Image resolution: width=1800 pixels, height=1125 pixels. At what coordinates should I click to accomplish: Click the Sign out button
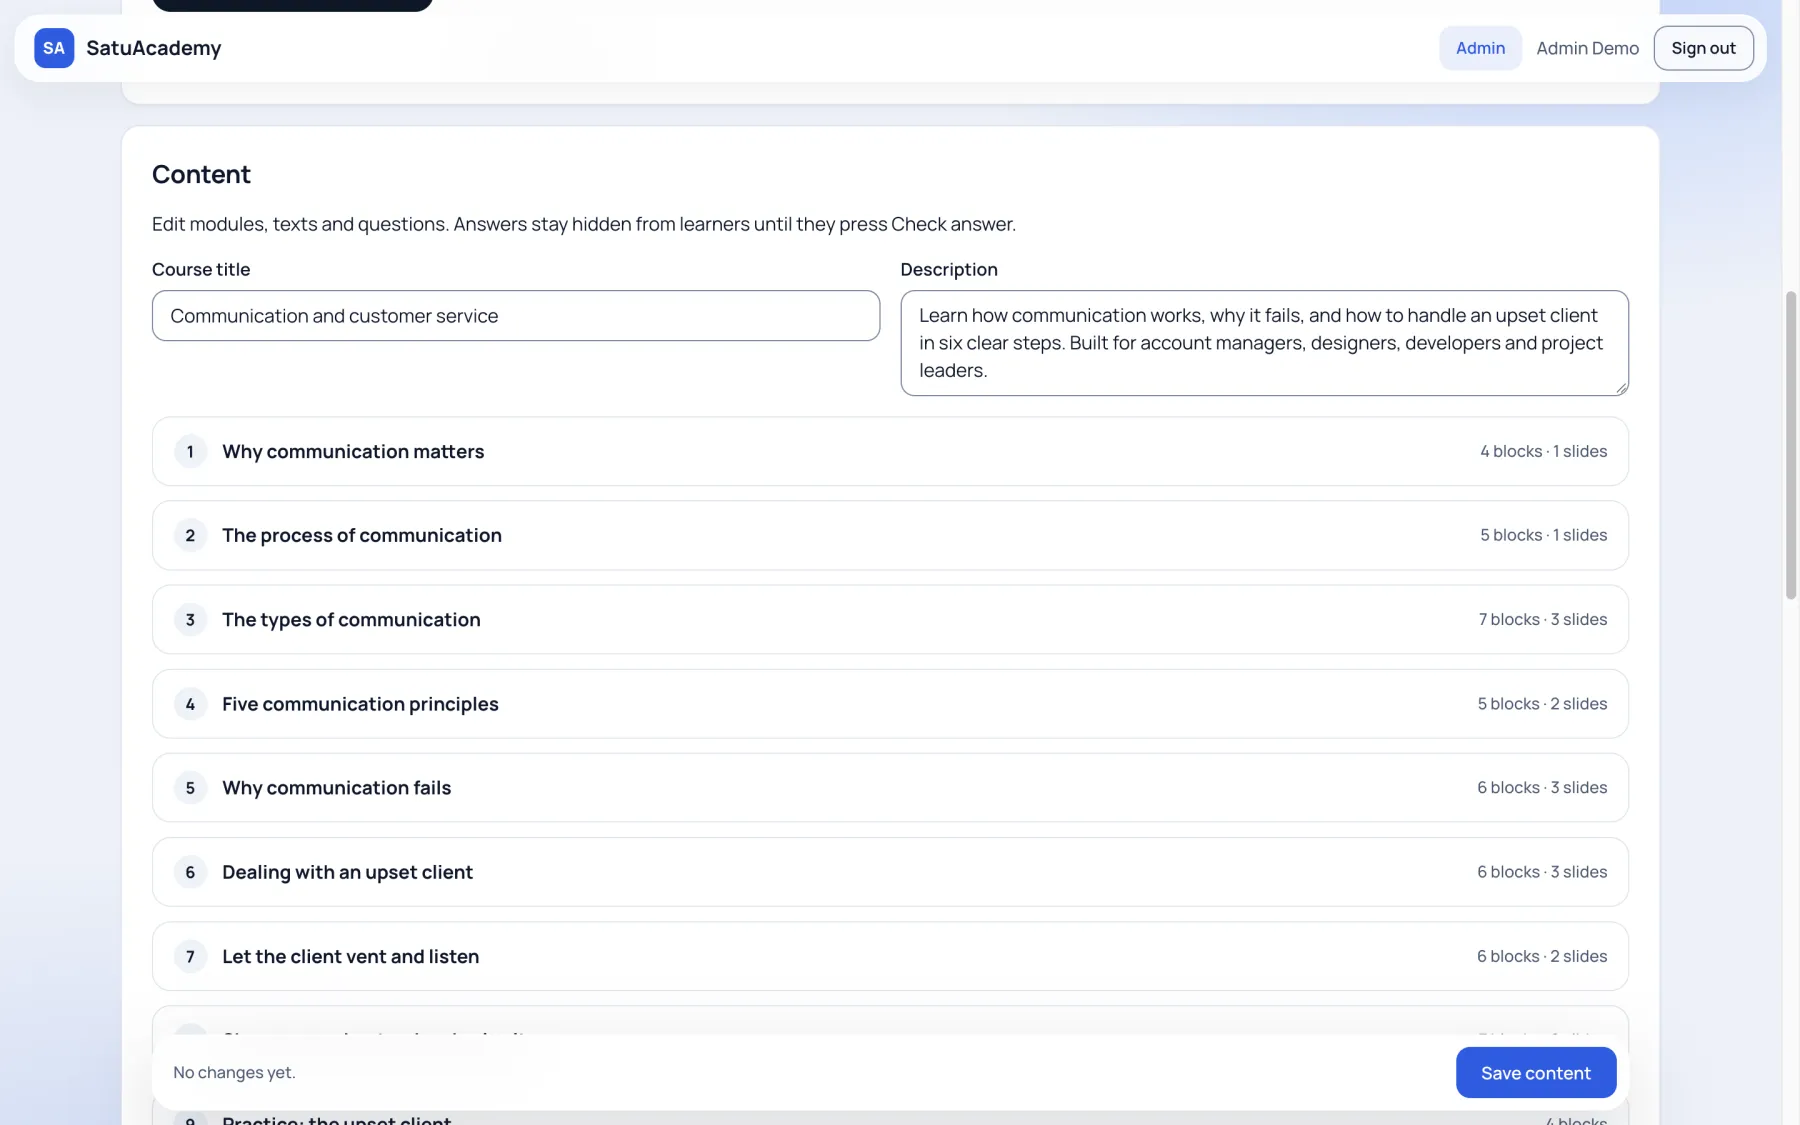(x=1703, y=48)
